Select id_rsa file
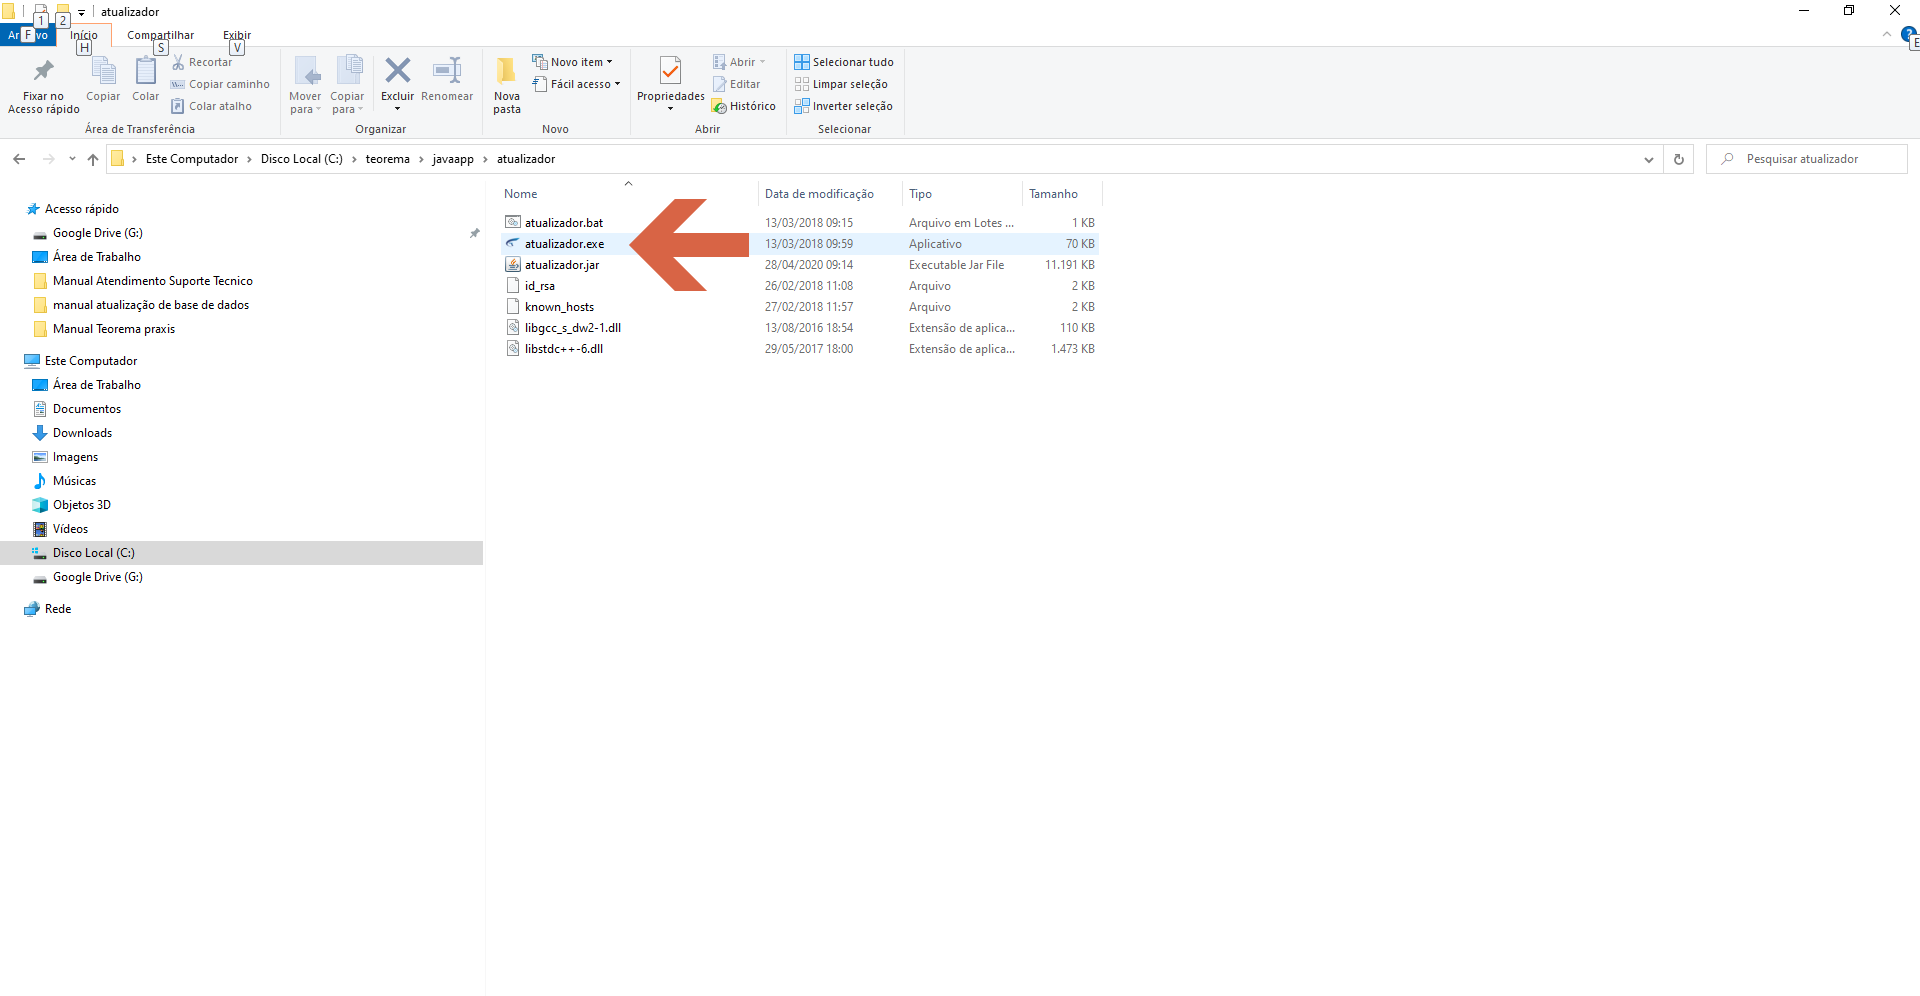Image resolution: width=1920 pixels, height=996 pixels. click(x=540, y=286)
